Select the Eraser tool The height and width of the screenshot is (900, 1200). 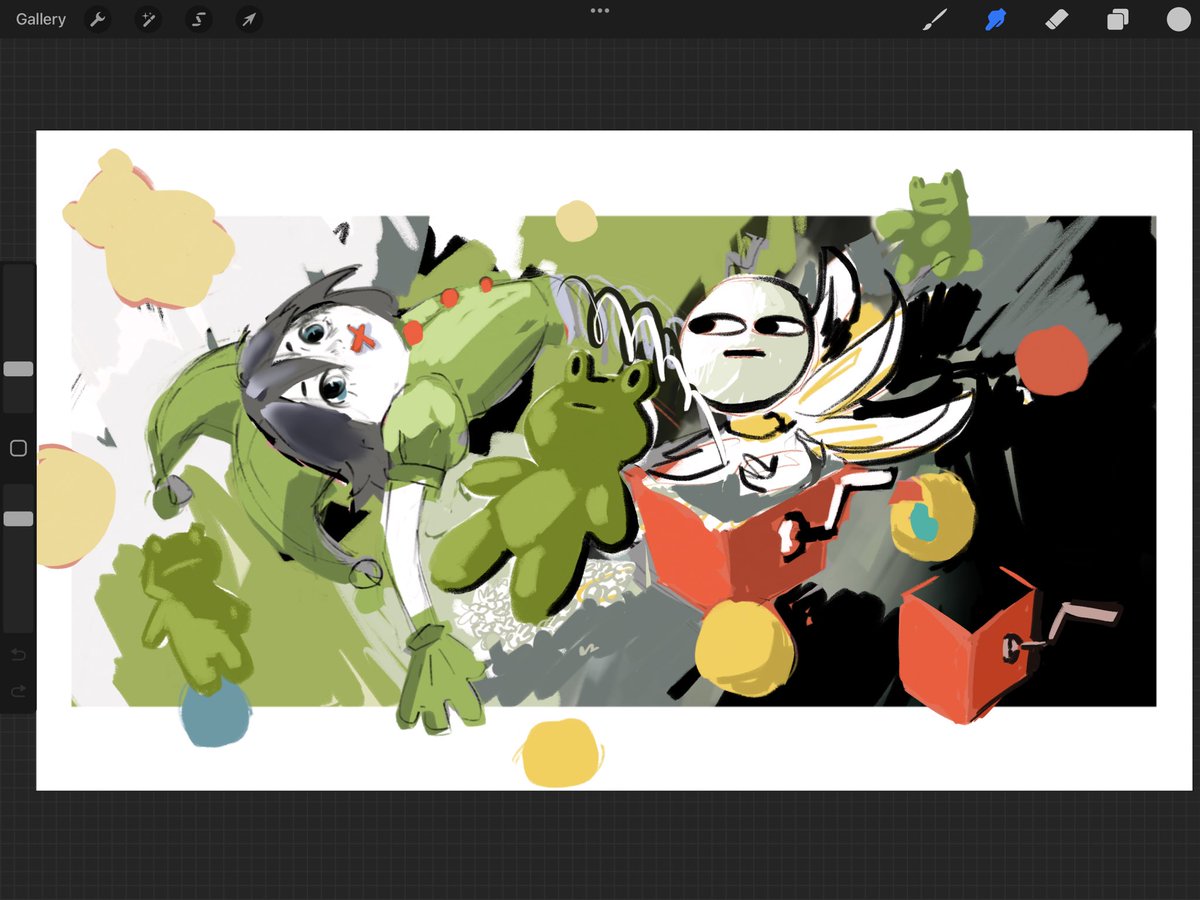pos(1057,19)
